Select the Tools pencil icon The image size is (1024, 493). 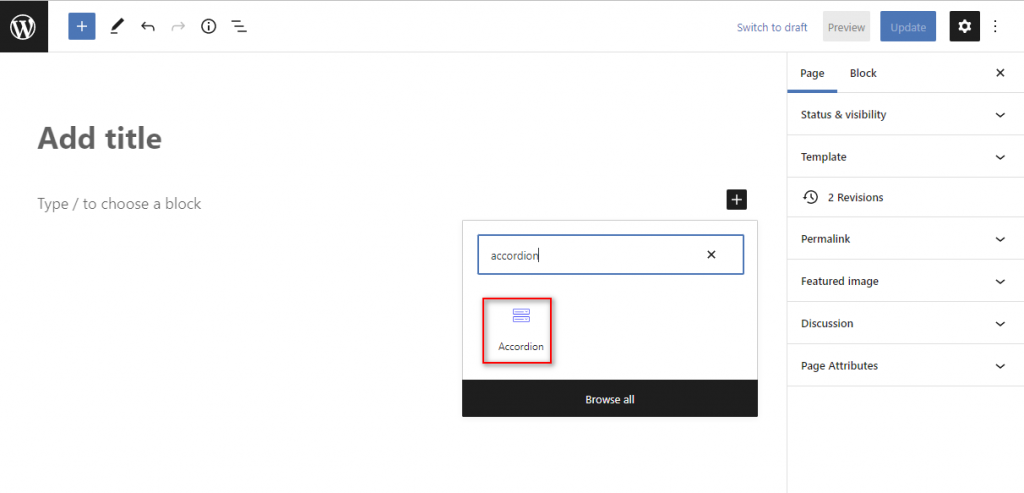tap(116, 27)
